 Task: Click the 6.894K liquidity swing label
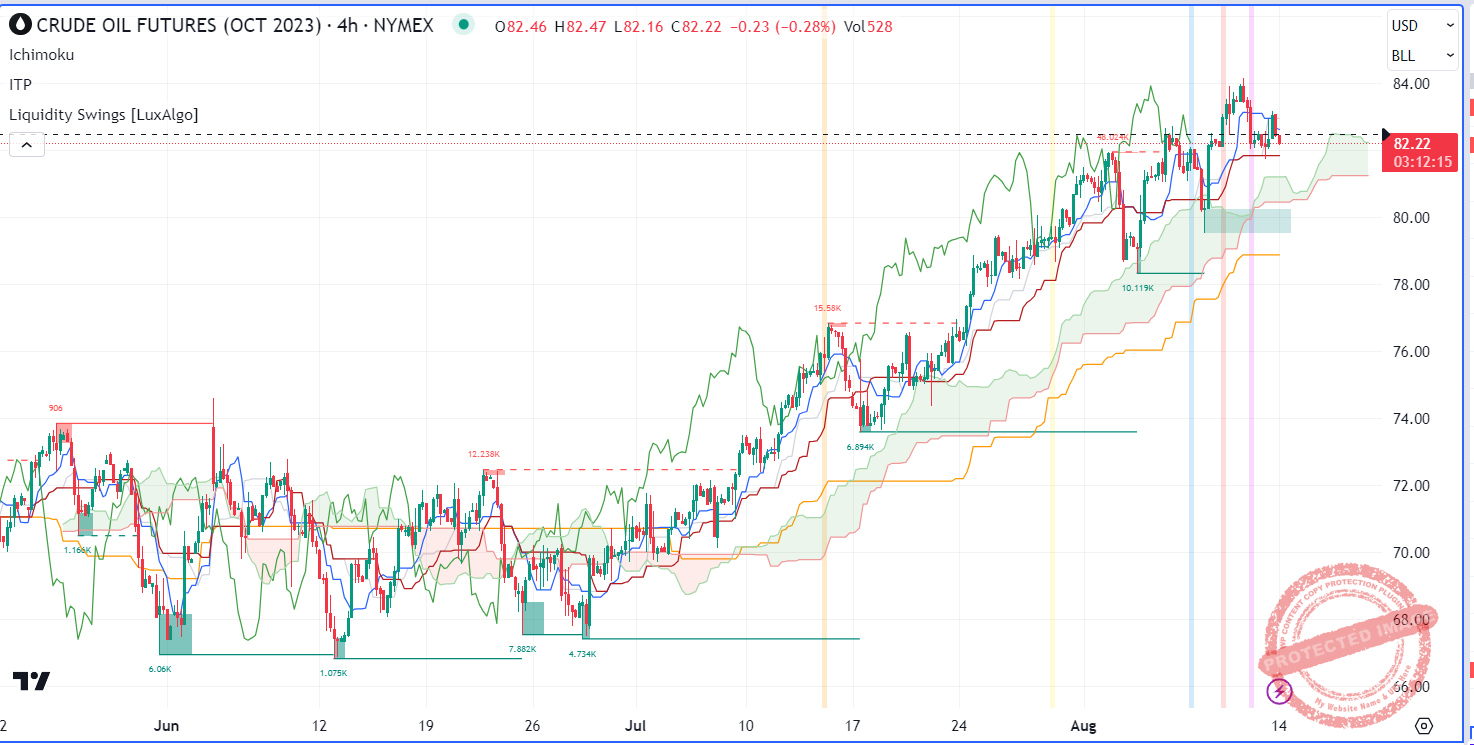tap(860, 446)
